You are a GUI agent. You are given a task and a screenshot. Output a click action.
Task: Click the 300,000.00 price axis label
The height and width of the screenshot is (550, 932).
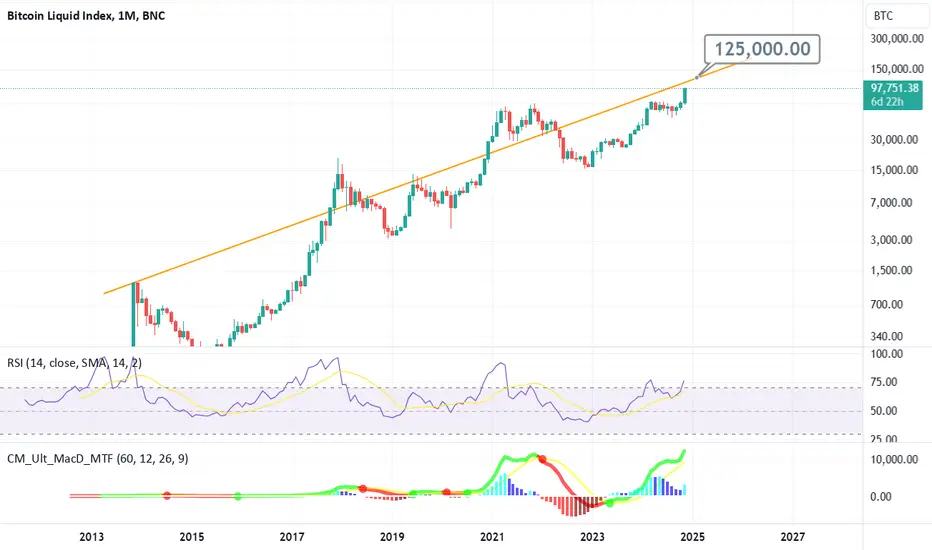pyautogui.click(x=897, y=39)
